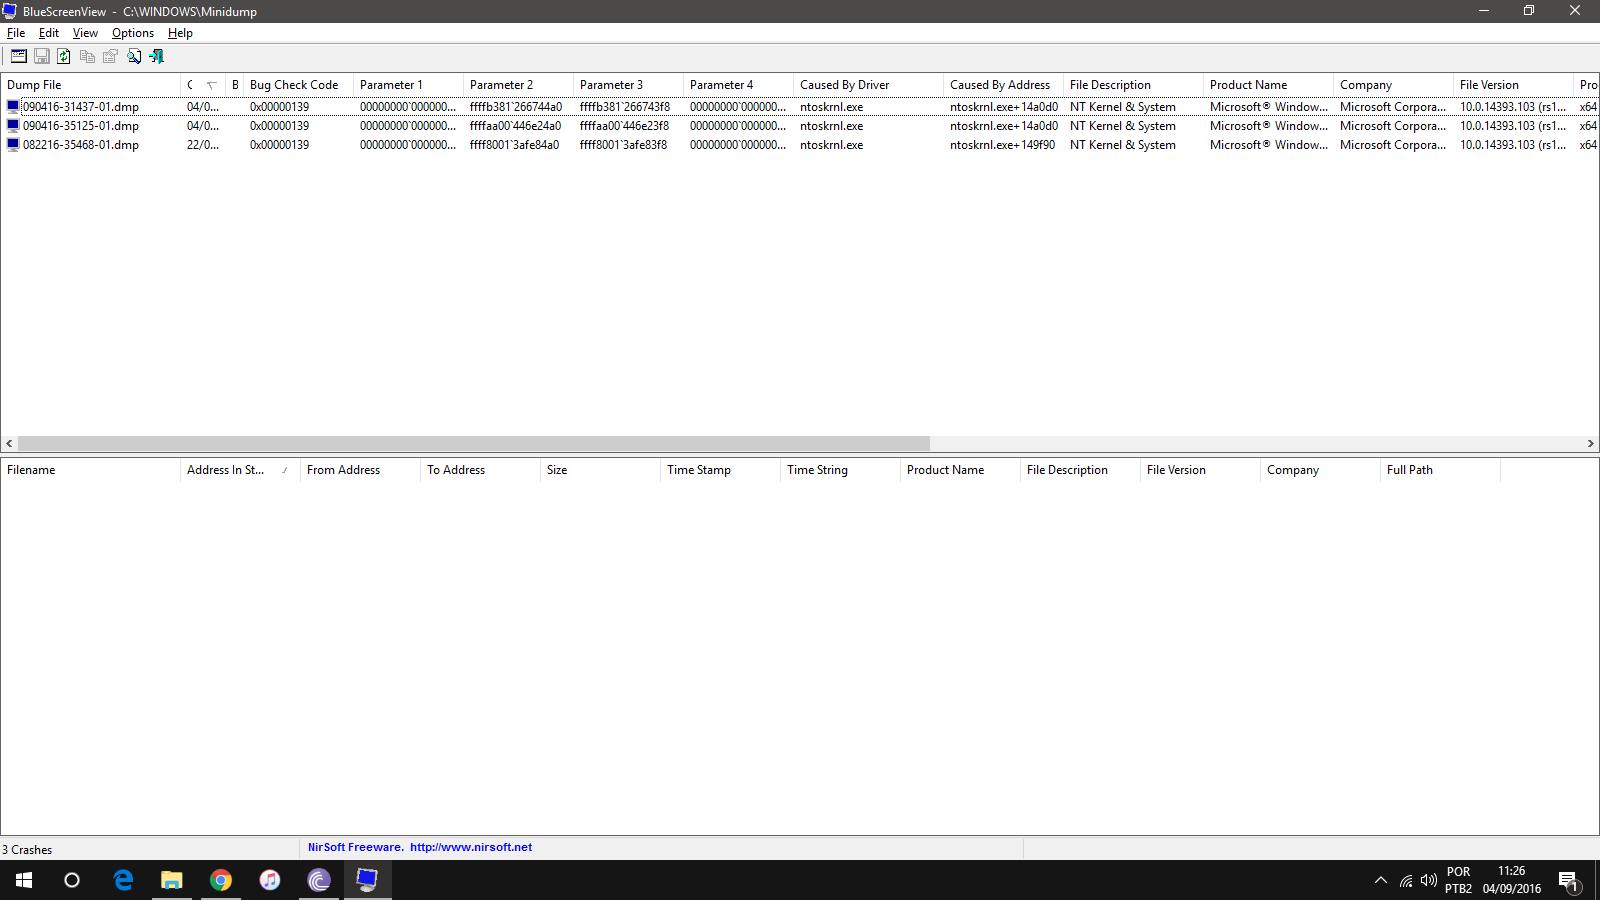Click the Refresh toolbar icon

click(64, 57)
